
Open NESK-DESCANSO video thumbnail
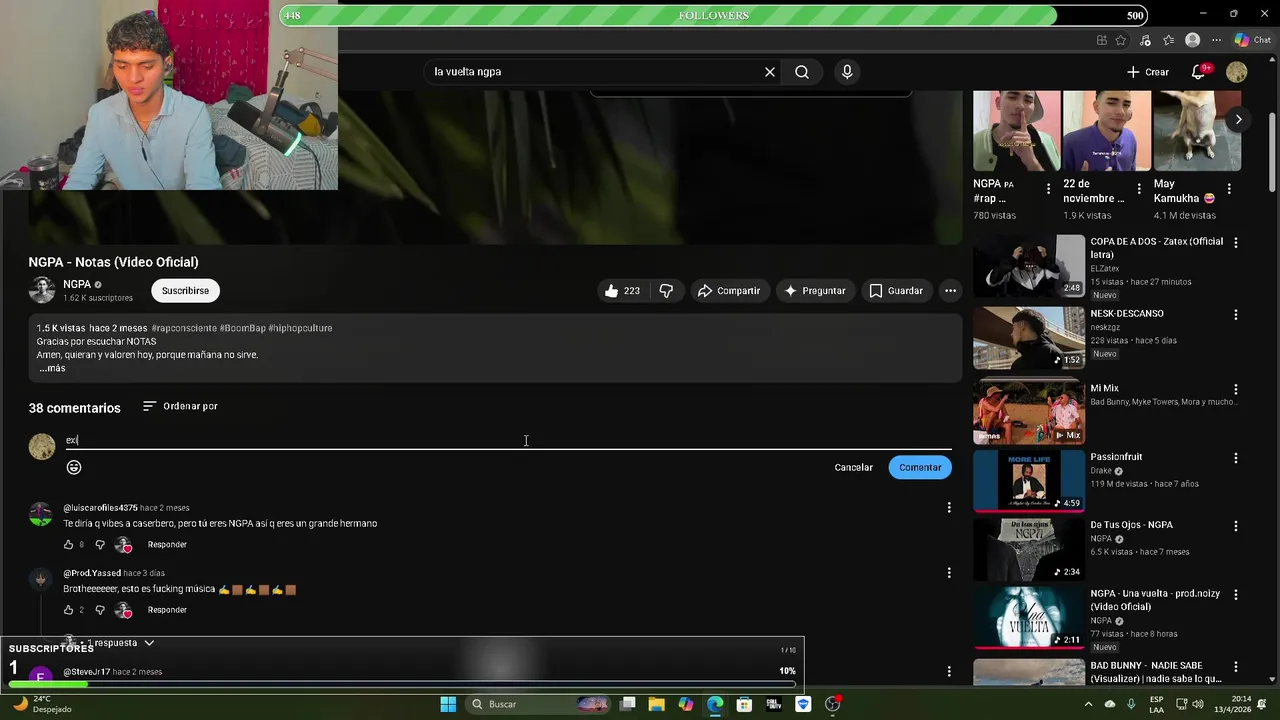(1029, 337)
